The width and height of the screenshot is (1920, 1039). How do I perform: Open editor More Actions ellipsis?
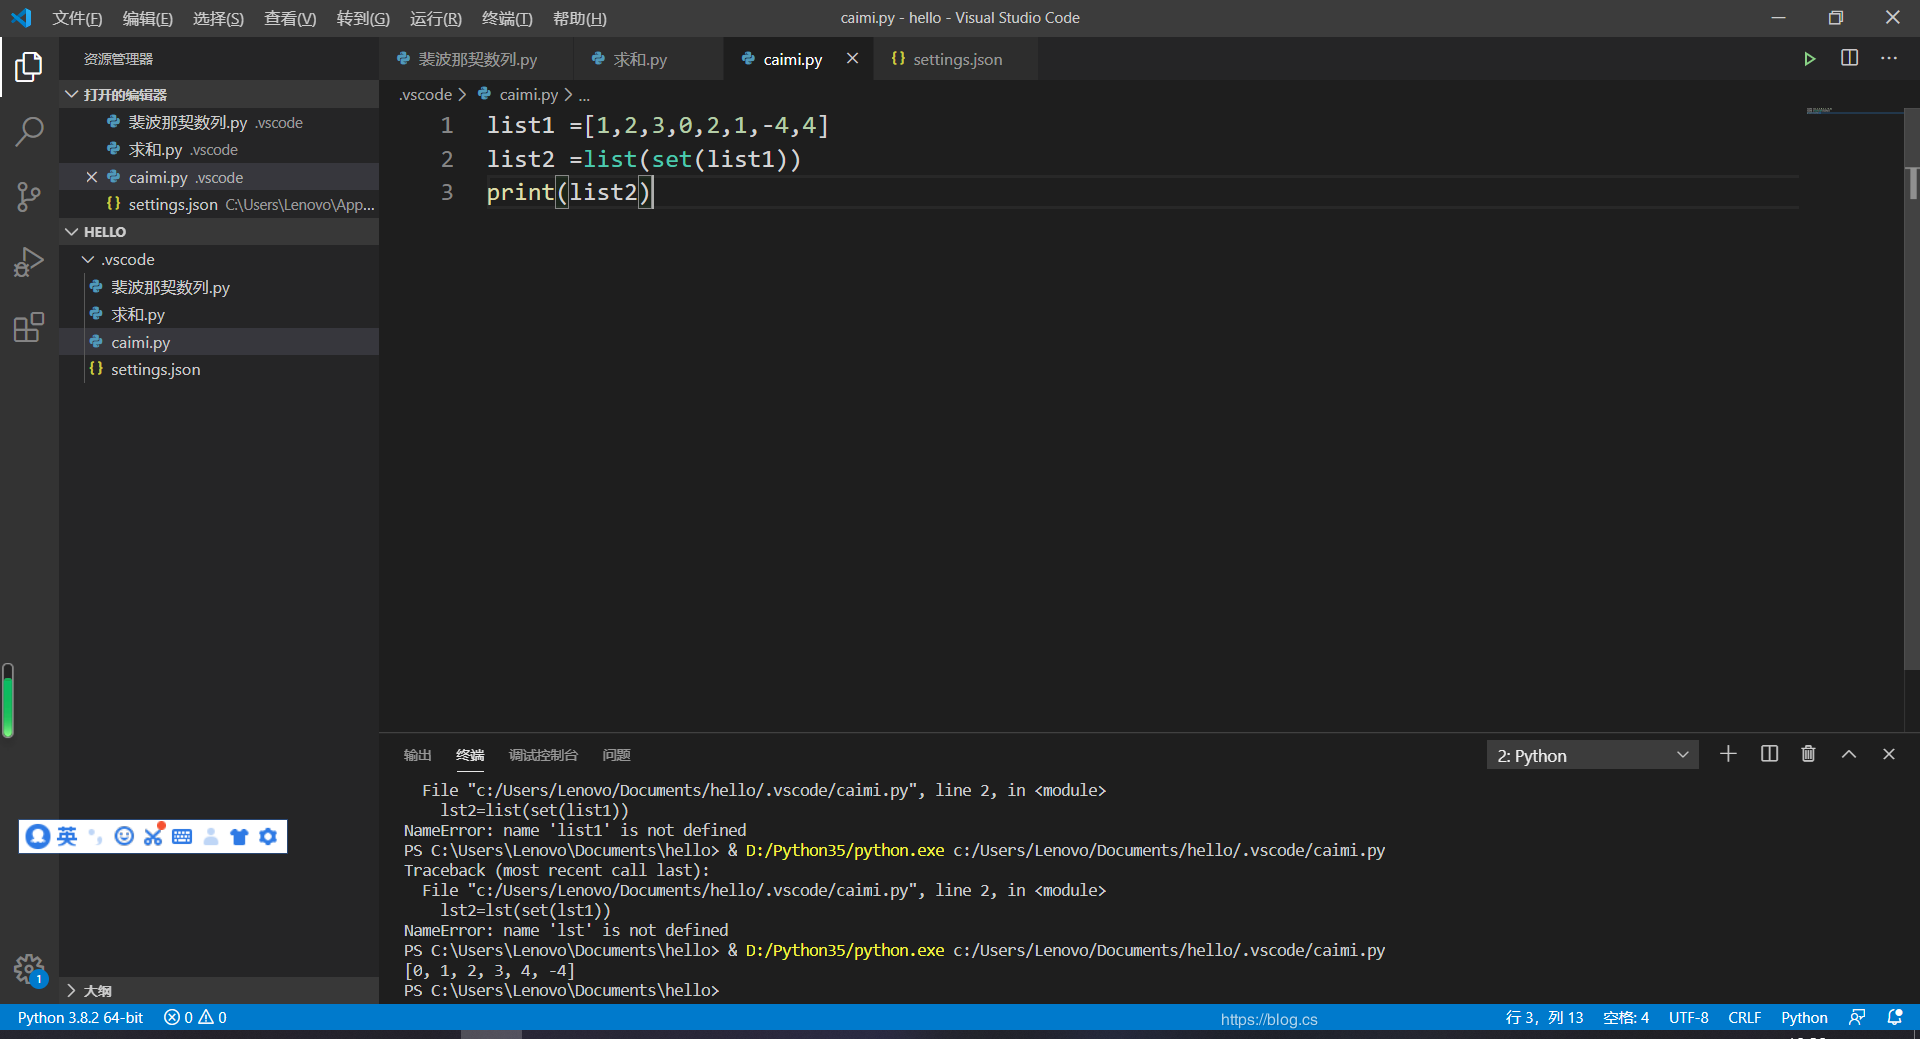pyautogui.click(x=1889, y=58)
